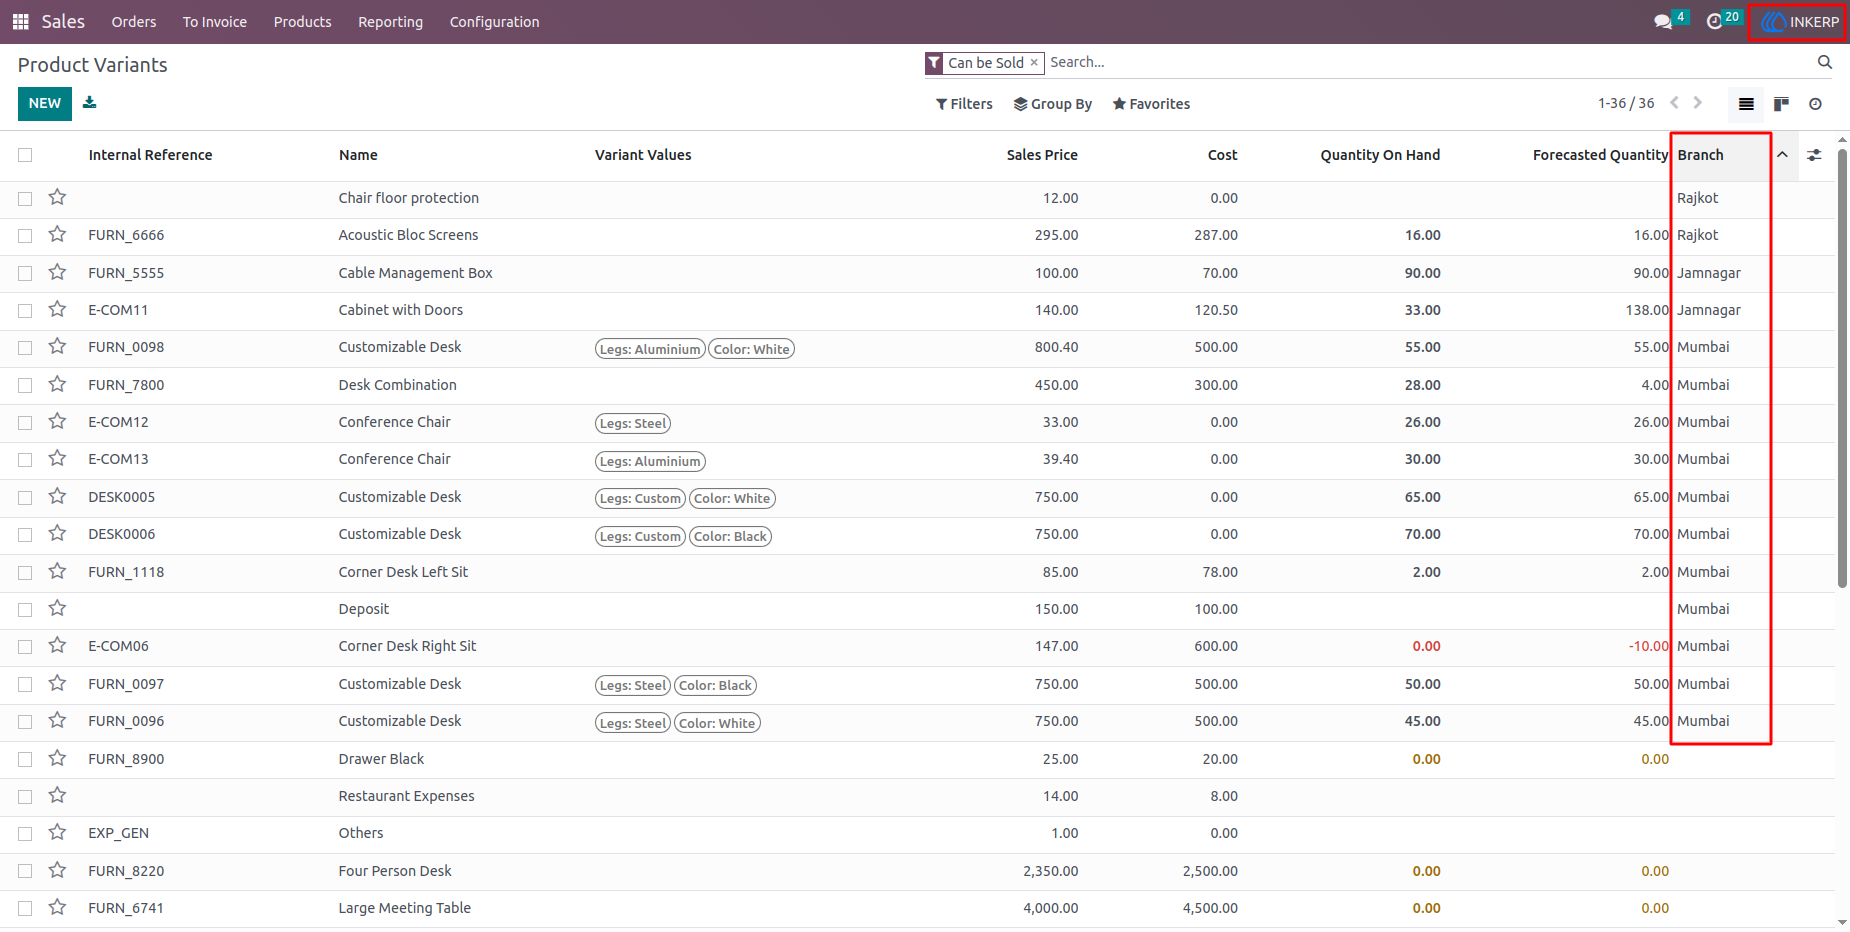Open the apps grid menu icon
The image size is (1850, 932).
[x=20, y=21]
